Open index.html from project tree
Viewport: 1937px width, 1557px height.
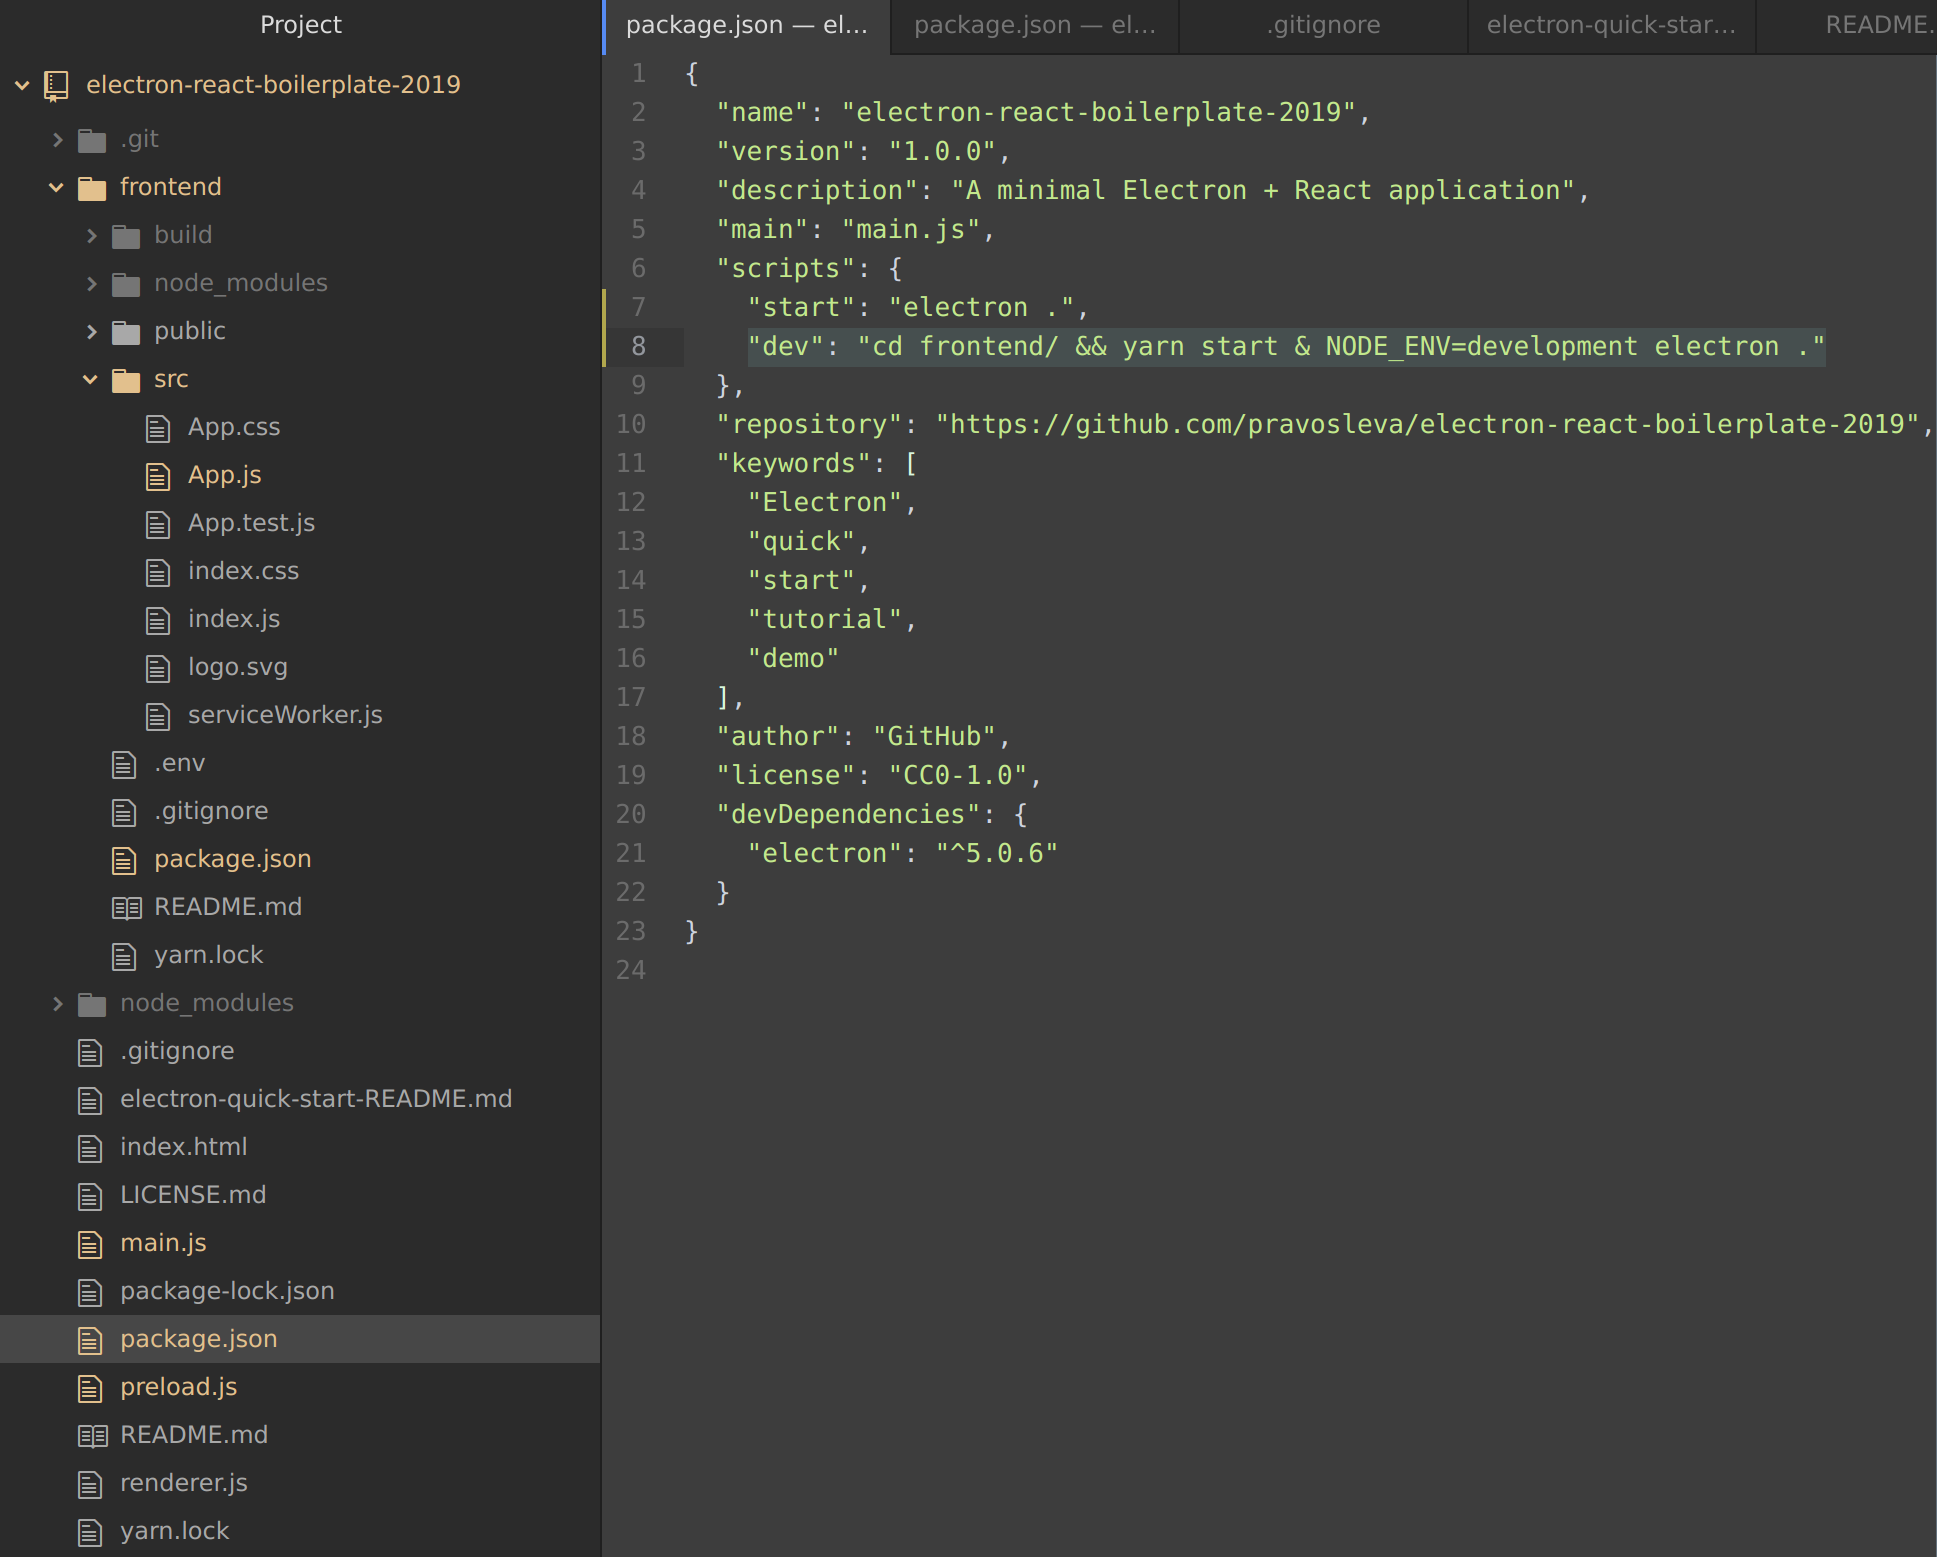(183, 1147)
